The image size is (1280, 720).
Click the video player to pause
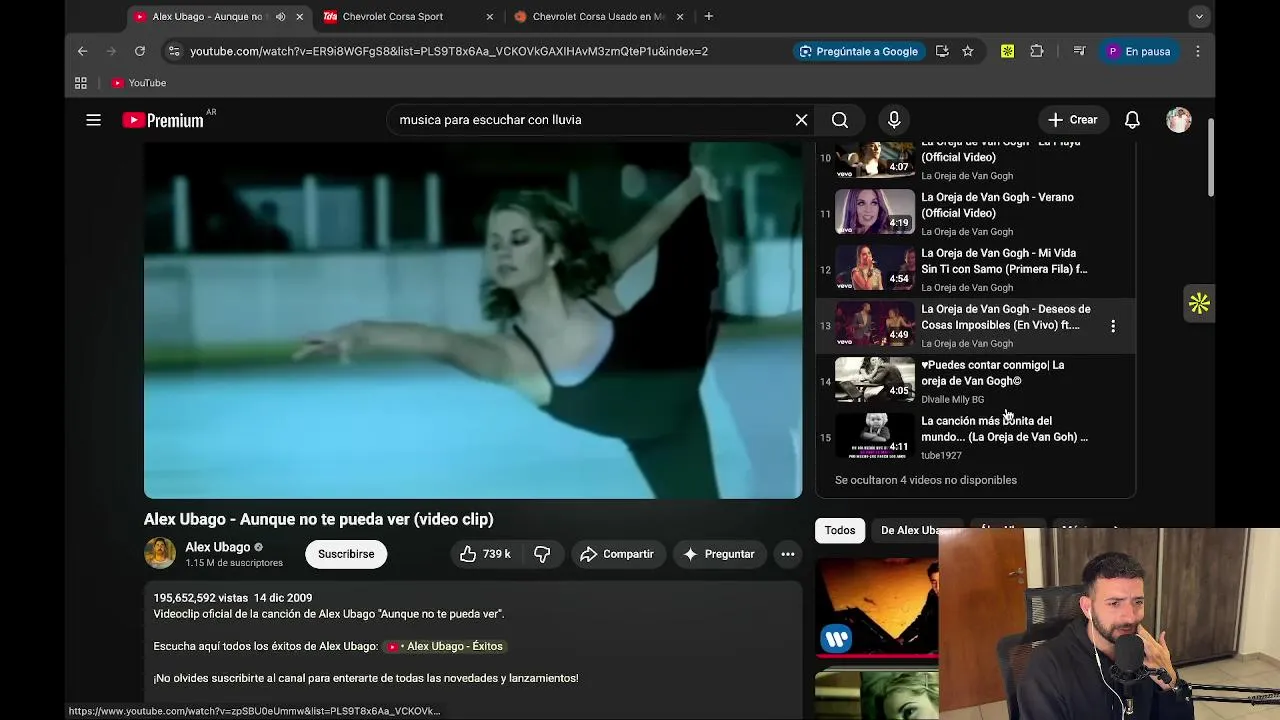(473, 320)
